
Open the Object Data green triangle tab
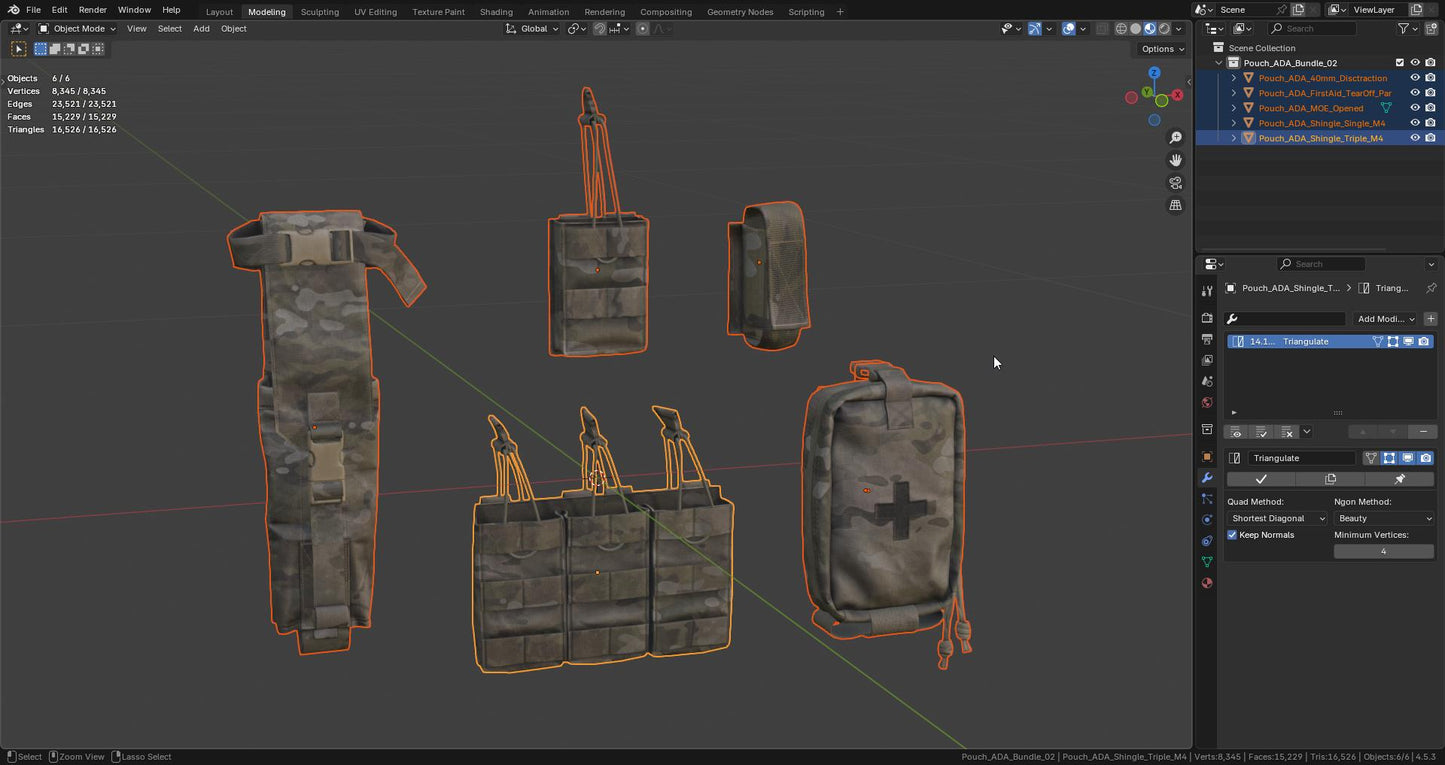(1207, 562)
